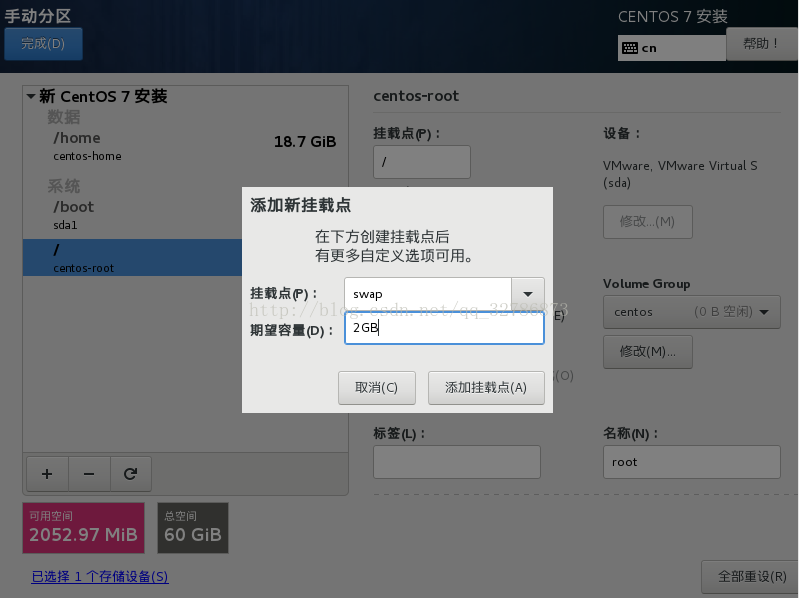This screenshot has width=799, height=598.
Task: Open the centos Volume Group dropdown
Action: tap(691, 312)
